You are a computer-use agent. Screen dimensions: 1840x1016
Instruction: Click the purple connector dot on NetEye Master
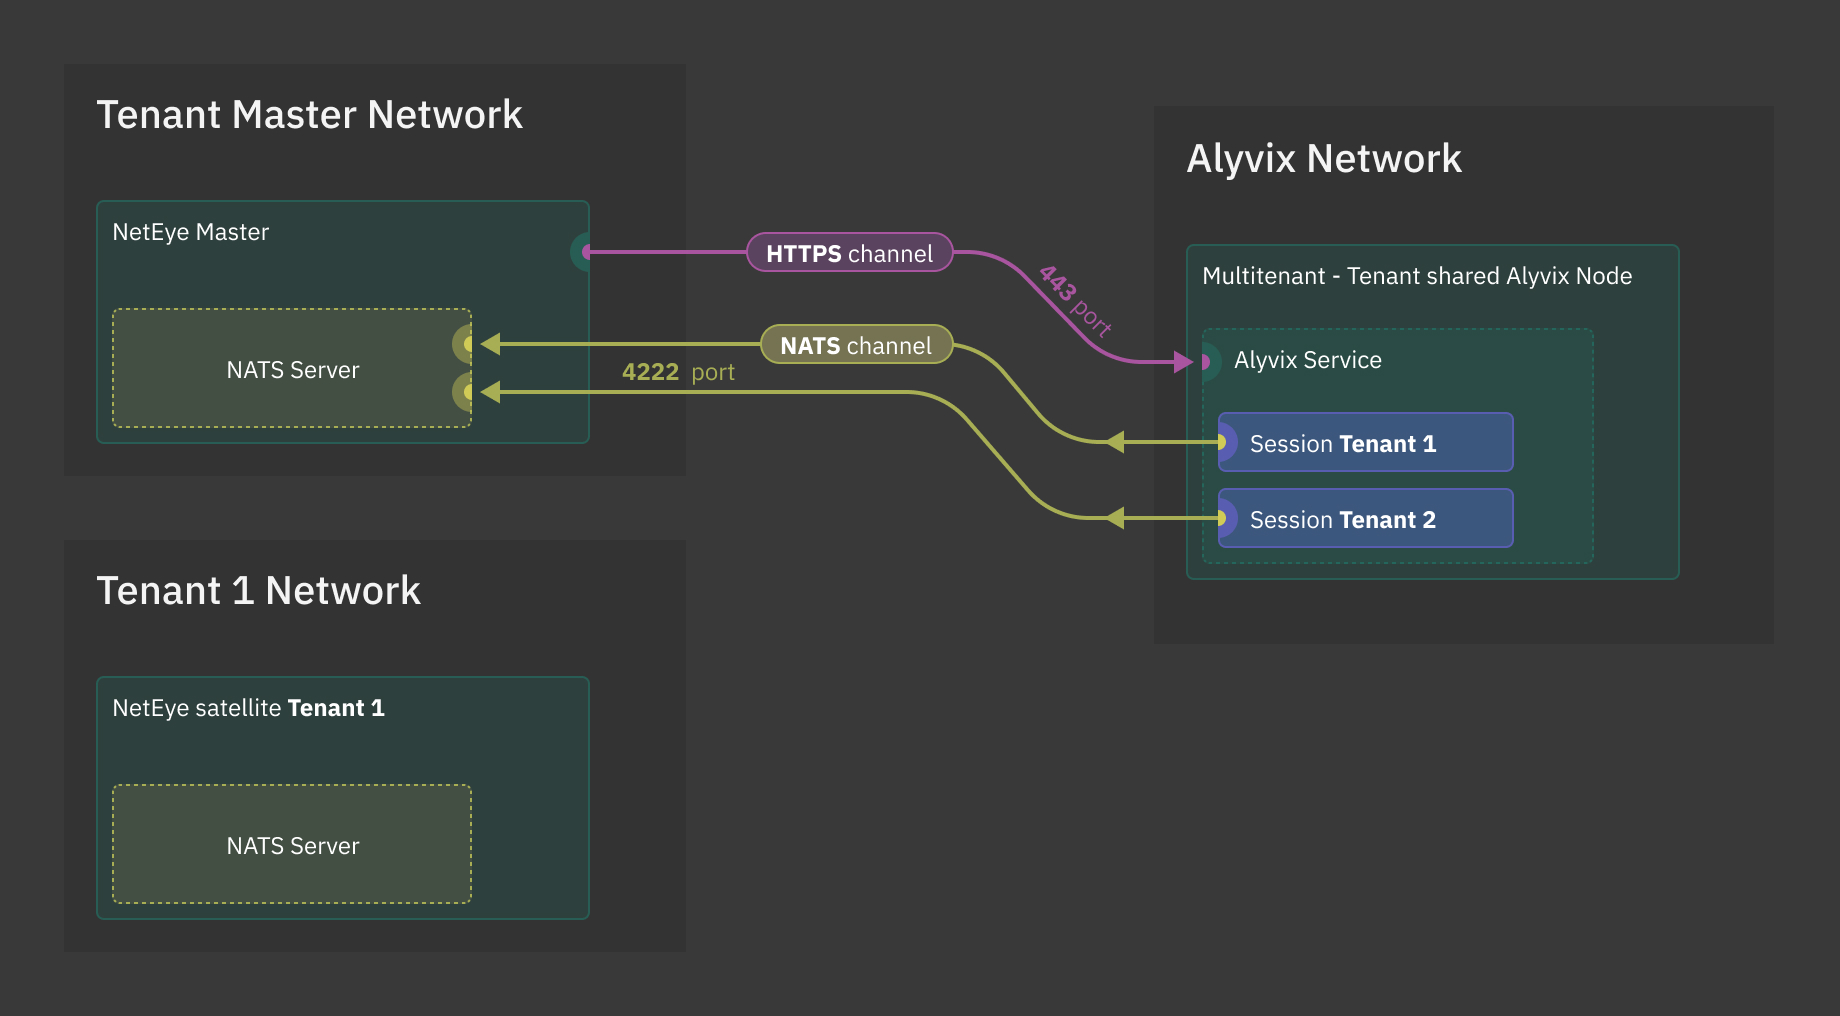click(x=585, y=252)
